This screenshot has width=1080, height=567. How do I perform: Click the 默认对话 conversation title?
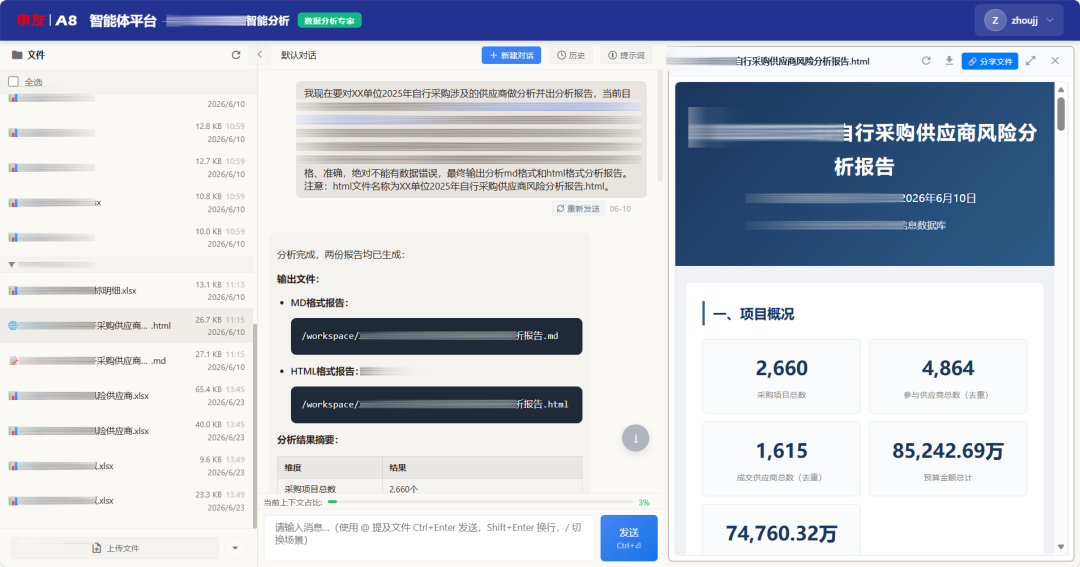pos(298,55)
